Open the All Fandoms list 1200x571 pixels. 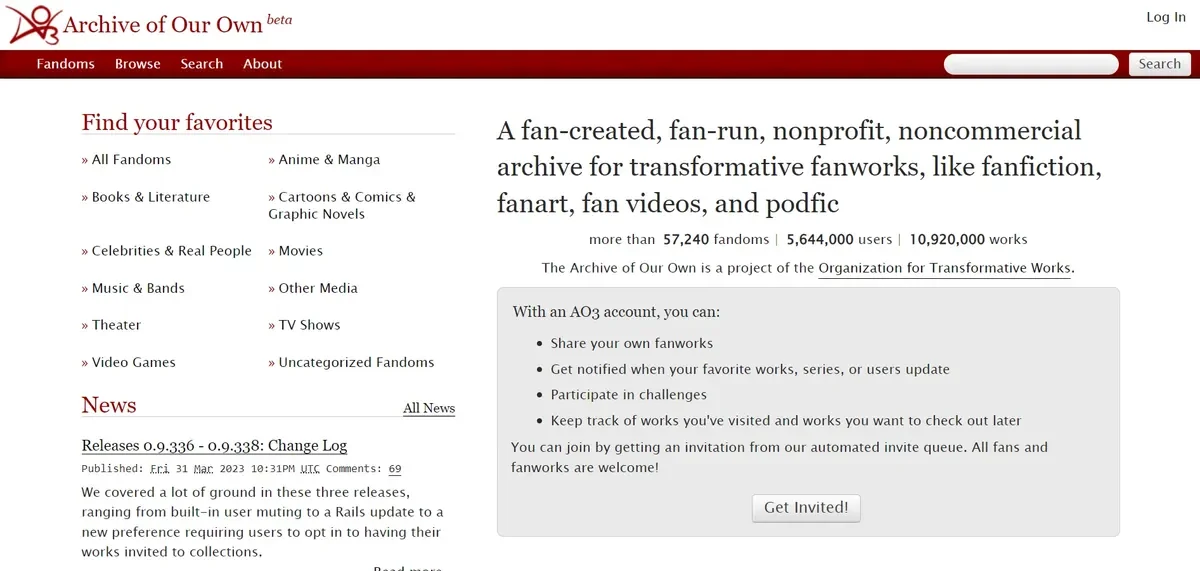(131, 159)
